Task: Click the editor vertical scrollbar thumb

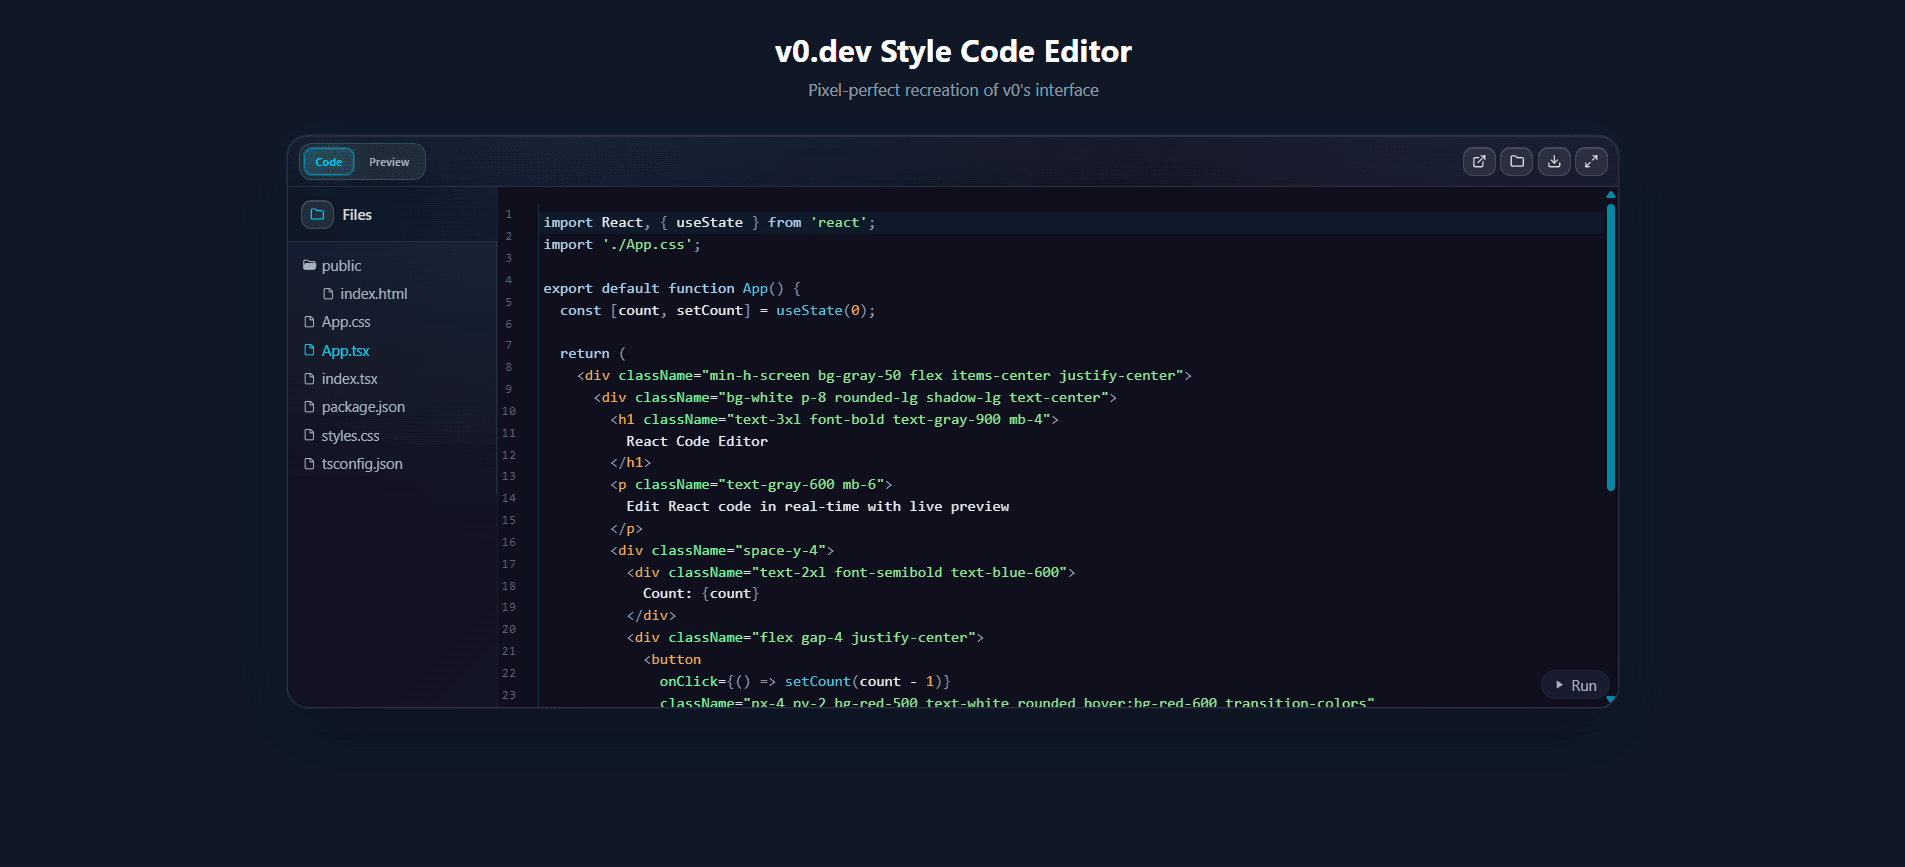Action: (x=1611, y=347)
